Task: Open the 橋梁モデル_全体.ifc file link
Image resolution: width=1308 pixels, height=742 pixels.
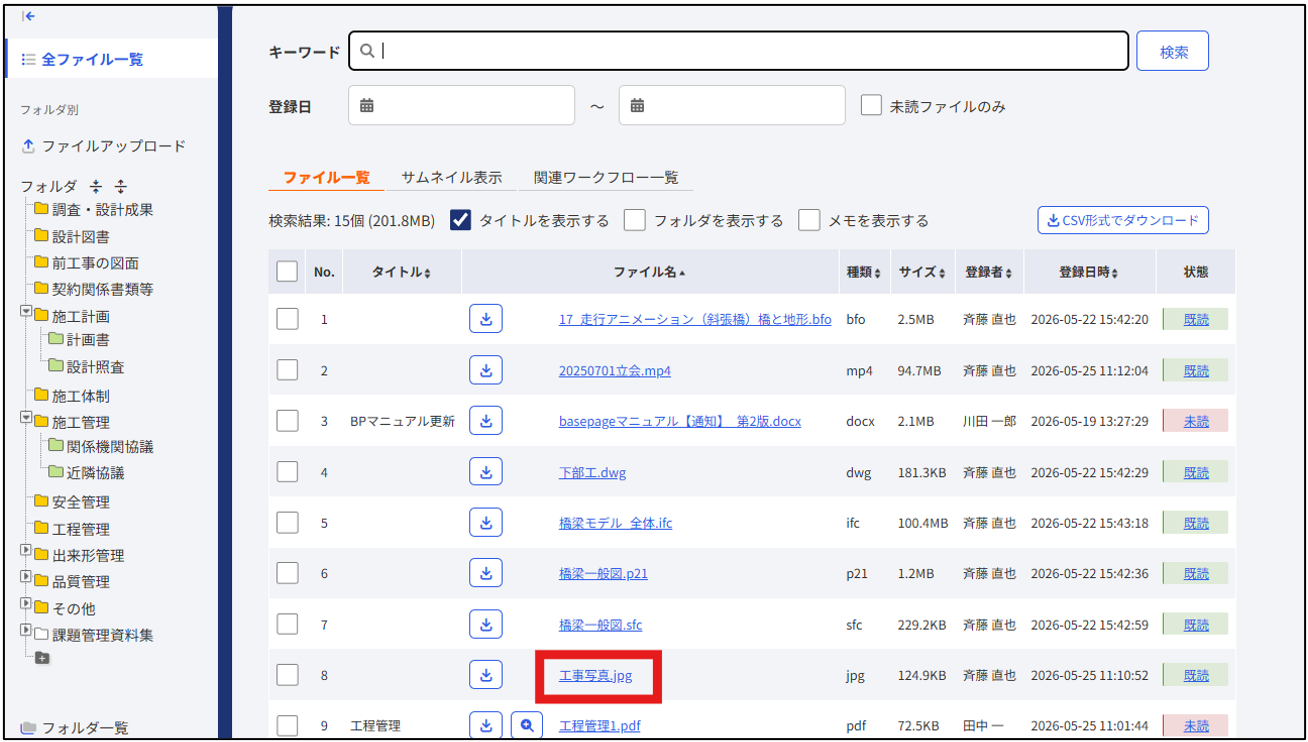Action: click(x=616, y=523)
